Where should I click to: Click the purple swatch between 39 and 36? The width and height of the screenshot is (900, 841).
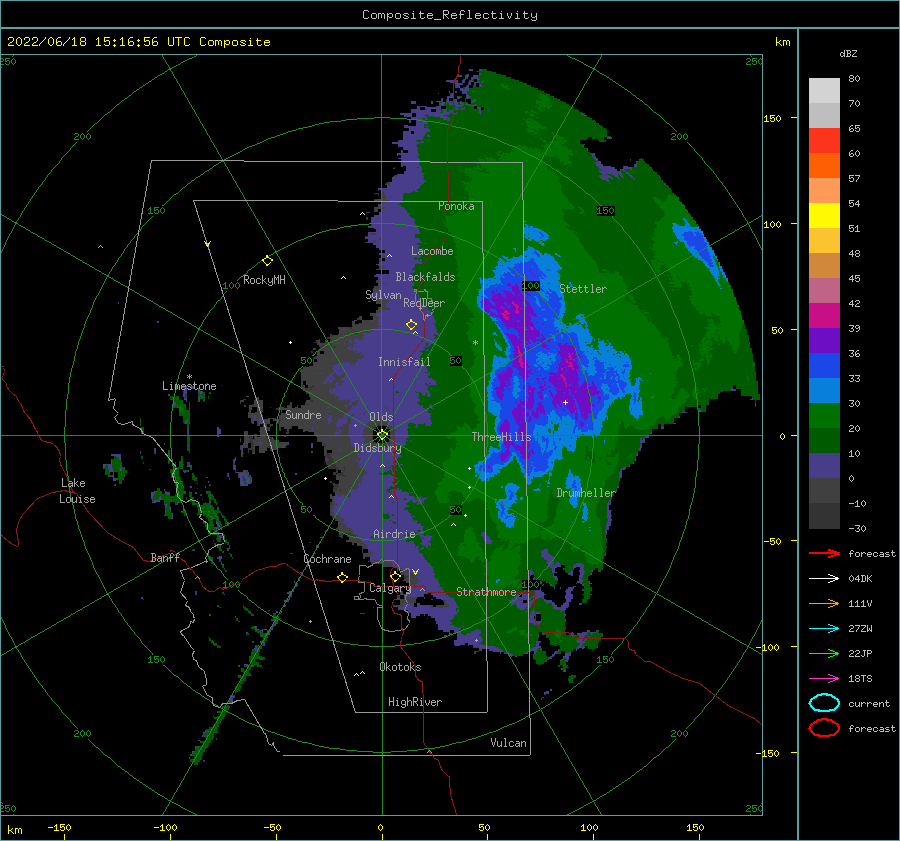pyautogui.click(x=824, y=340)
